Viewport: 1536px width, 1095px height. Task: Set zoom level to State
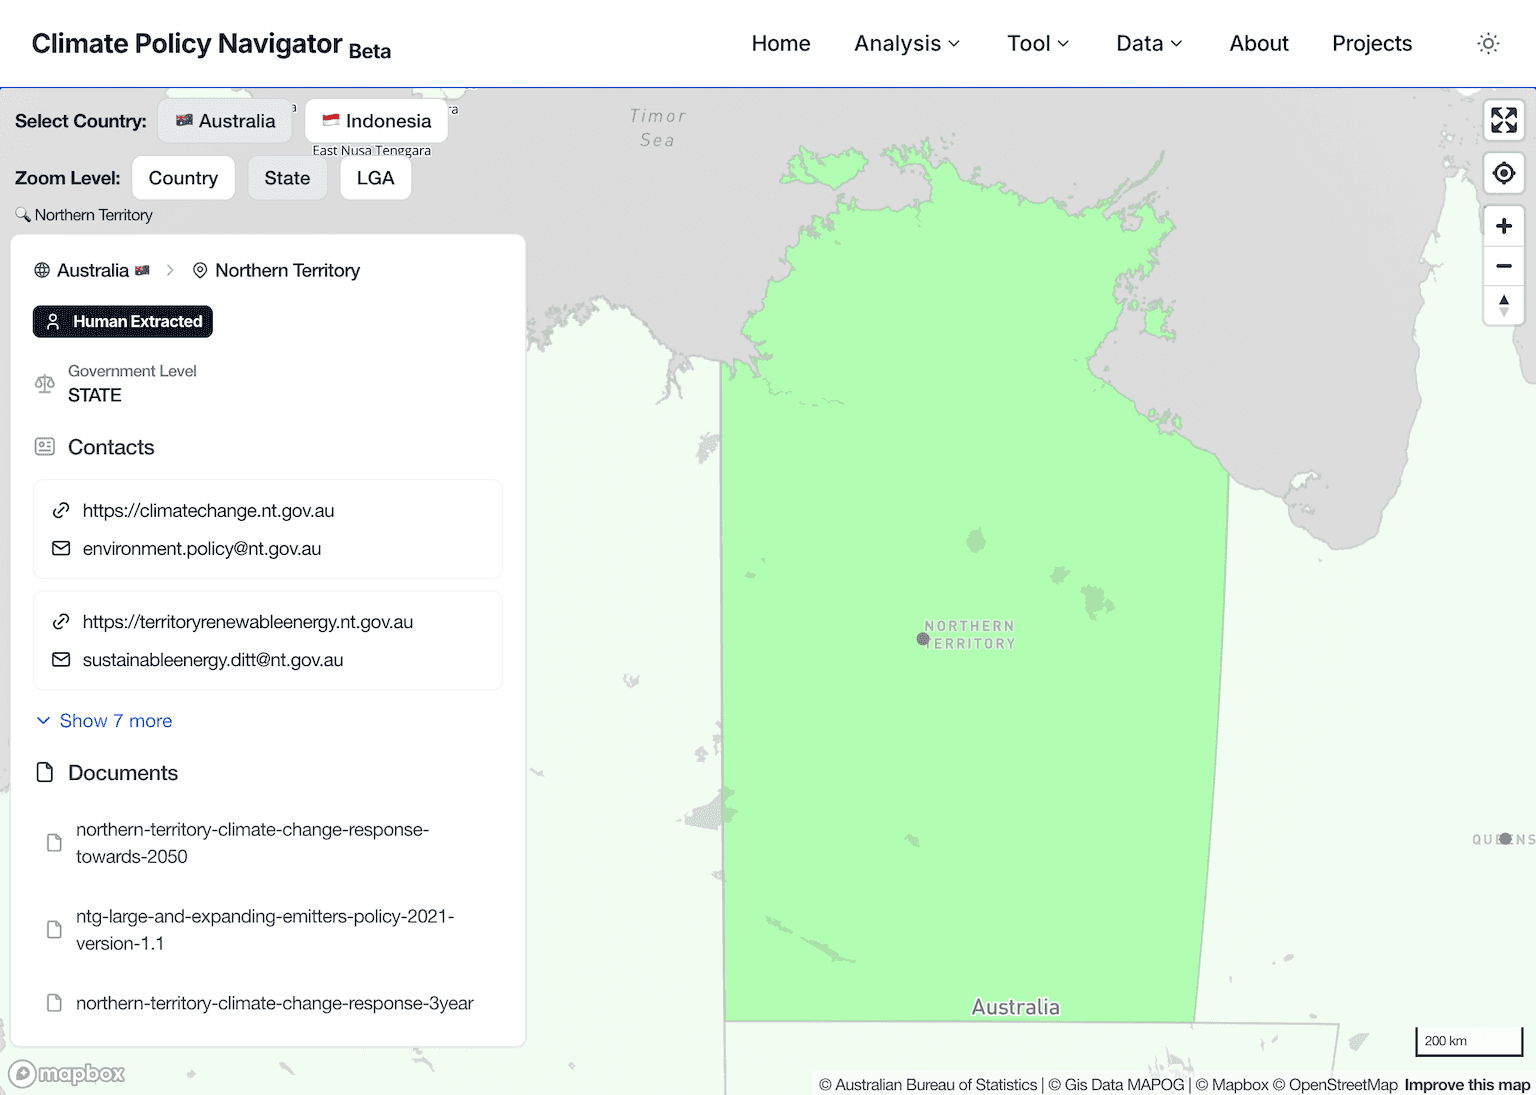pyautogui.click(x=287, y=178)
